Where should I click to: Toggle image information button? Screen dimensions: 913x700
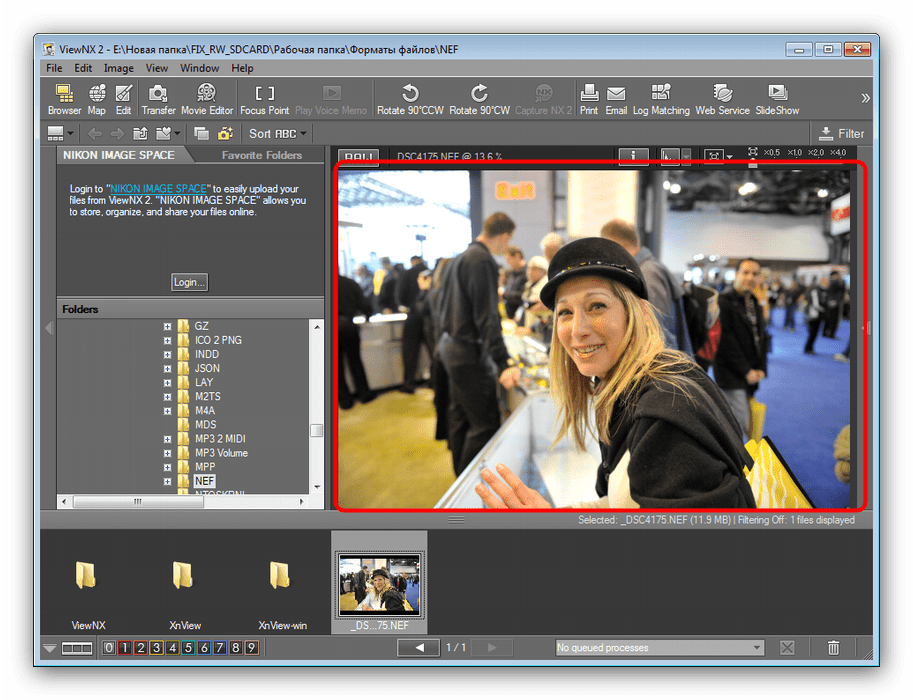[x=633, y=157]
